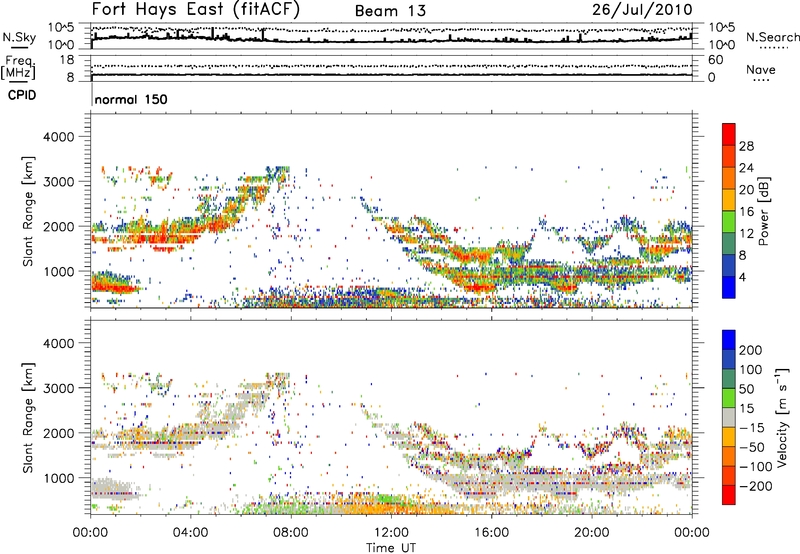
Task: Click the left '10^5' noise axis tick
Action: (61, 27)
